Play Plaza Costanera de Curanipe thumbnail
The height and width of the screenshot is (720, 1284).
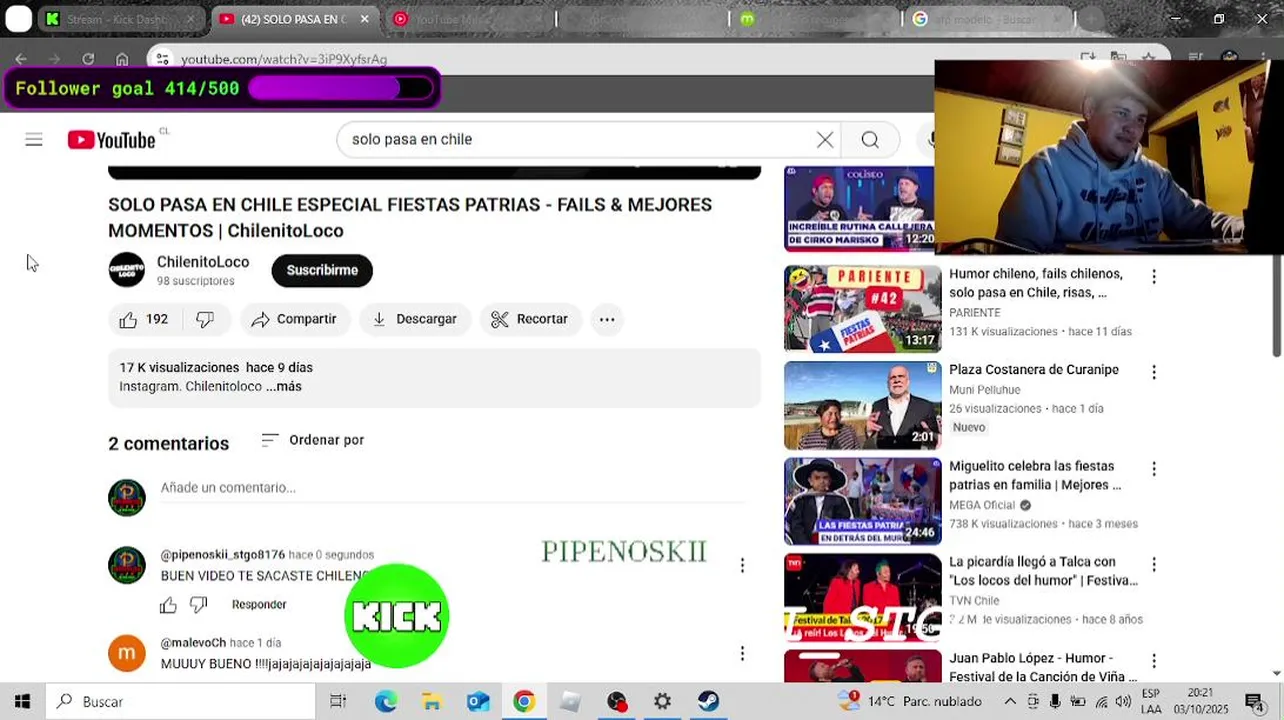click(863, 405)
